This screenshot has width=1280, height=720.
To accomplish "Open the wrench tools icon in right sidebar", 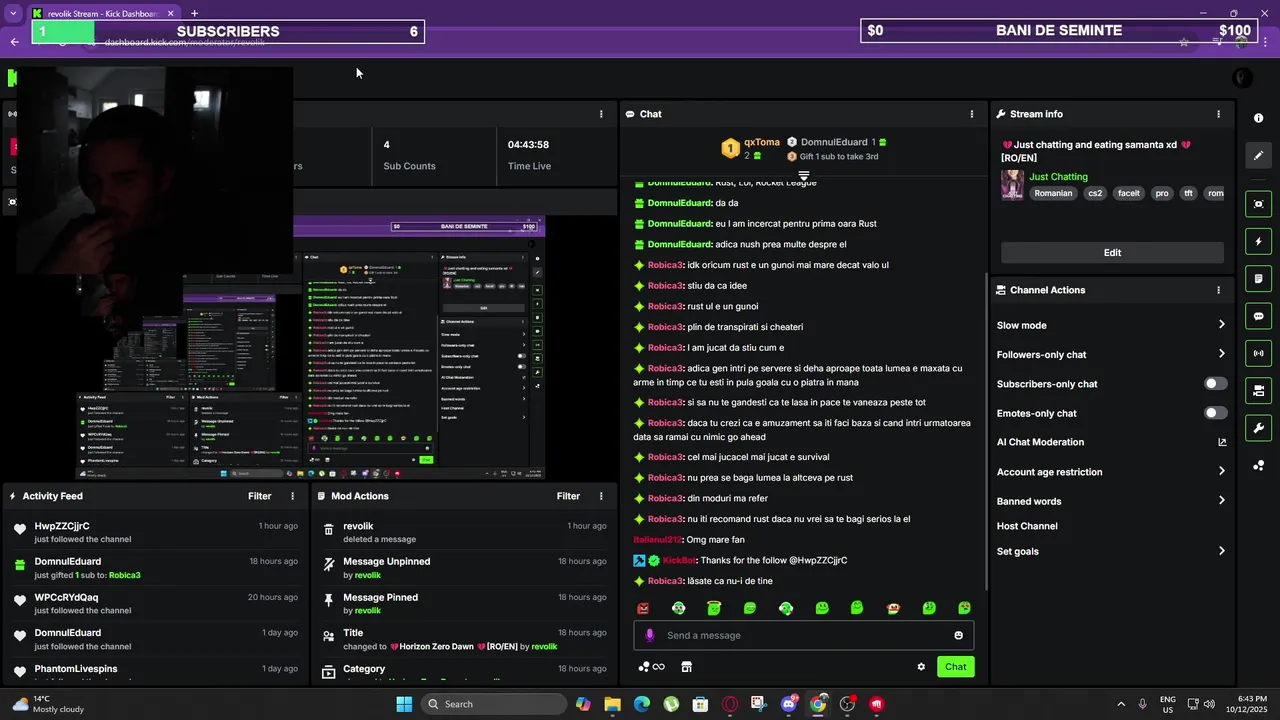I will point(1258,428).
